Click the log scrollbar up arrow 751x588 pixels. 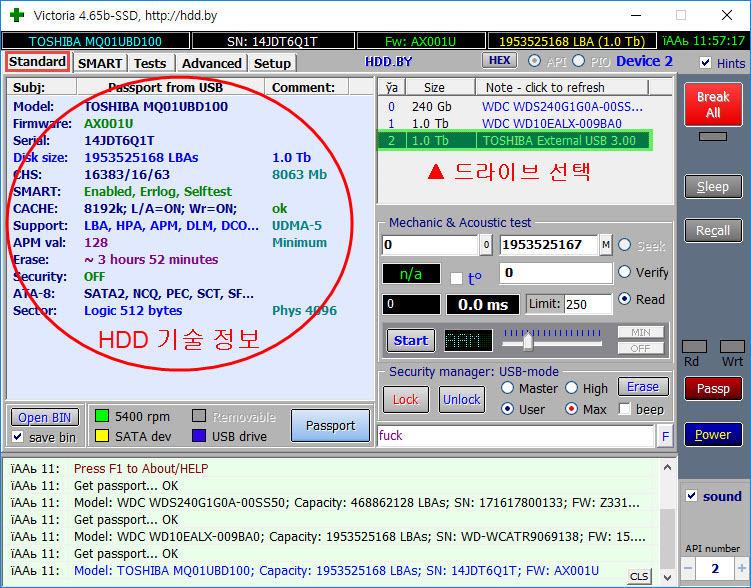pos(667,467)
